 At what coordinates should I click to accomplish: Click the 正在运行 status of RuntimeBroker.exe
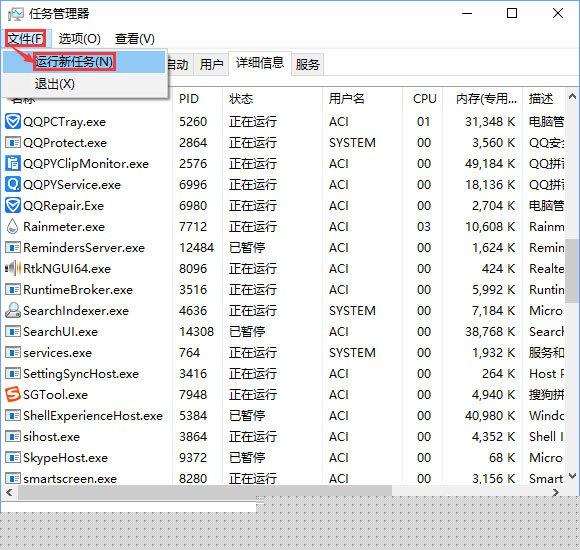[253, 289]
